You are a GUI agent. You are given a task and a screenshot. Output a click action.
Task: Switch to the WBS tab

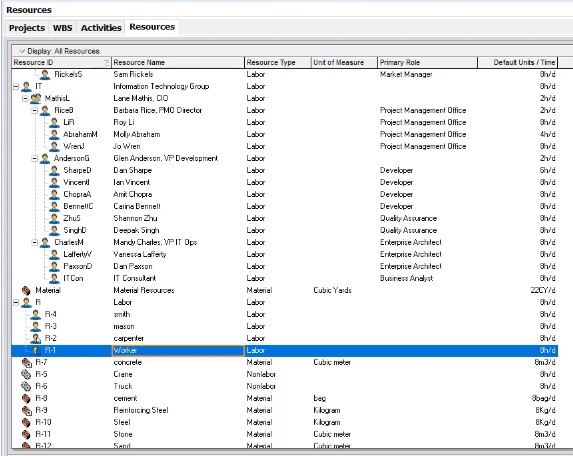(x=62, y=28)
